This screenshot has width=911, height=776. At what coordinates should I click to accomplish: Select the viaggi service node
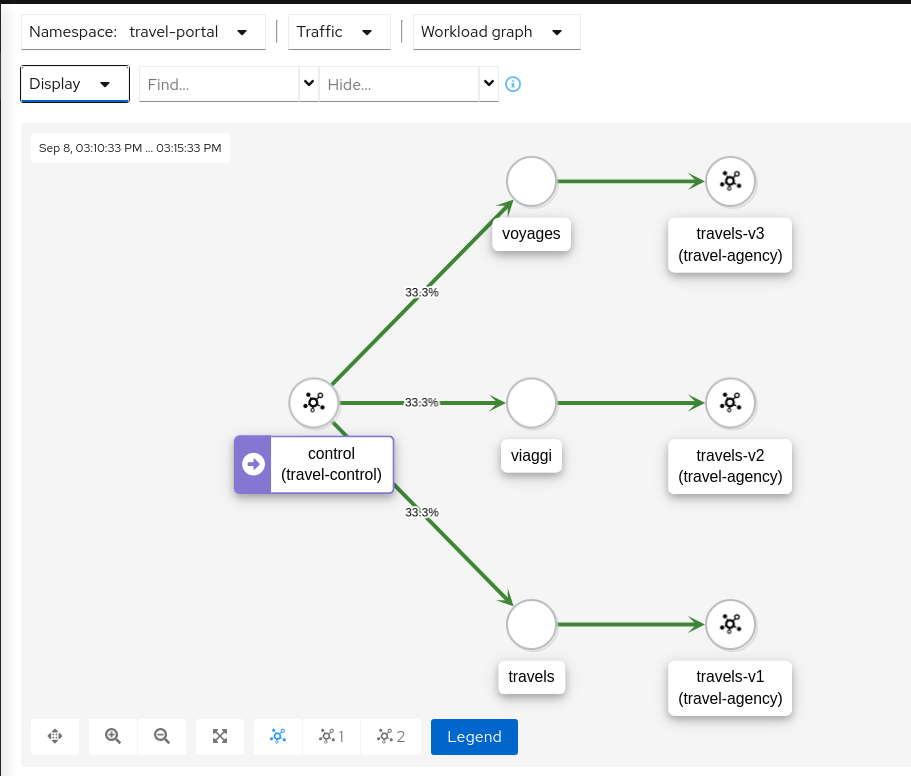click(x=530, y=403)
